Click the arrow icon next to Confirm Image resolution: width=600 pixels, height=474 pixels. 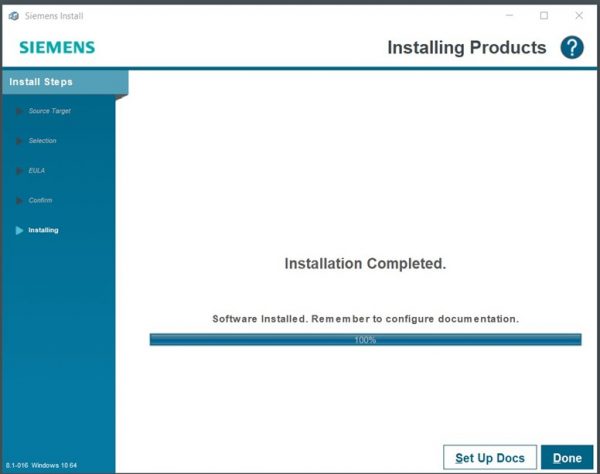click(19, 200)
